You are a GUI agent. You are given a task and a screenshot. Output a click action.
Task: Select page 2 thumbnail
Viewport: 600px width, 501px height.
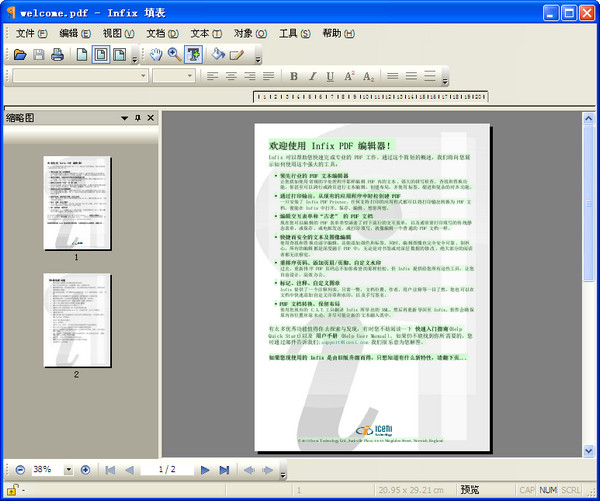pos(76,319)
